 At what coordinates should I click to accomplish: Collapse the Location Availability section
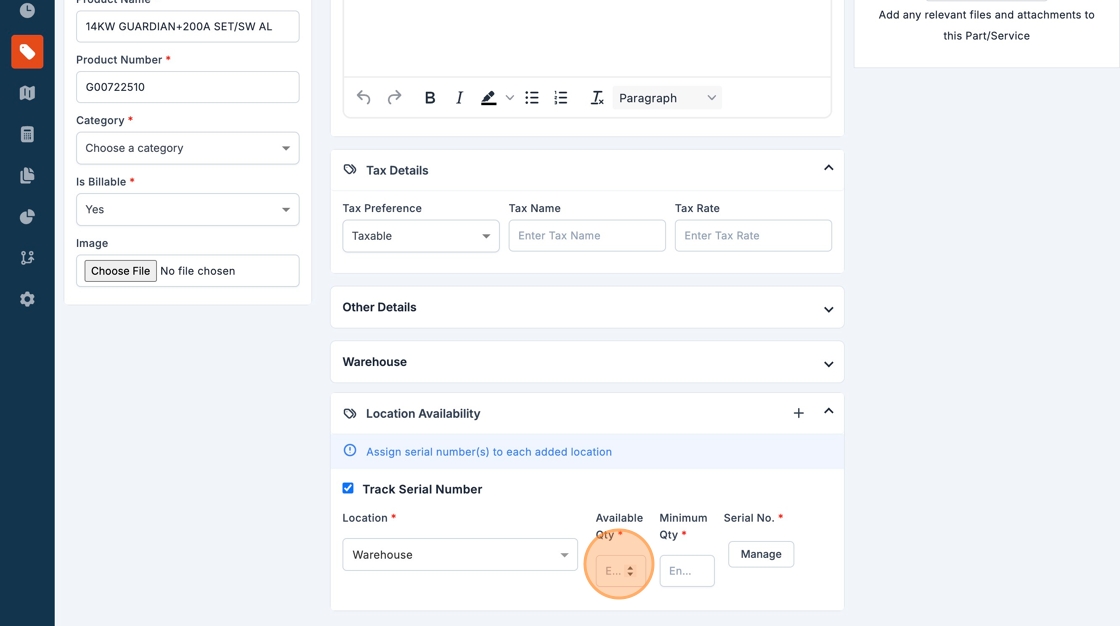829,411
